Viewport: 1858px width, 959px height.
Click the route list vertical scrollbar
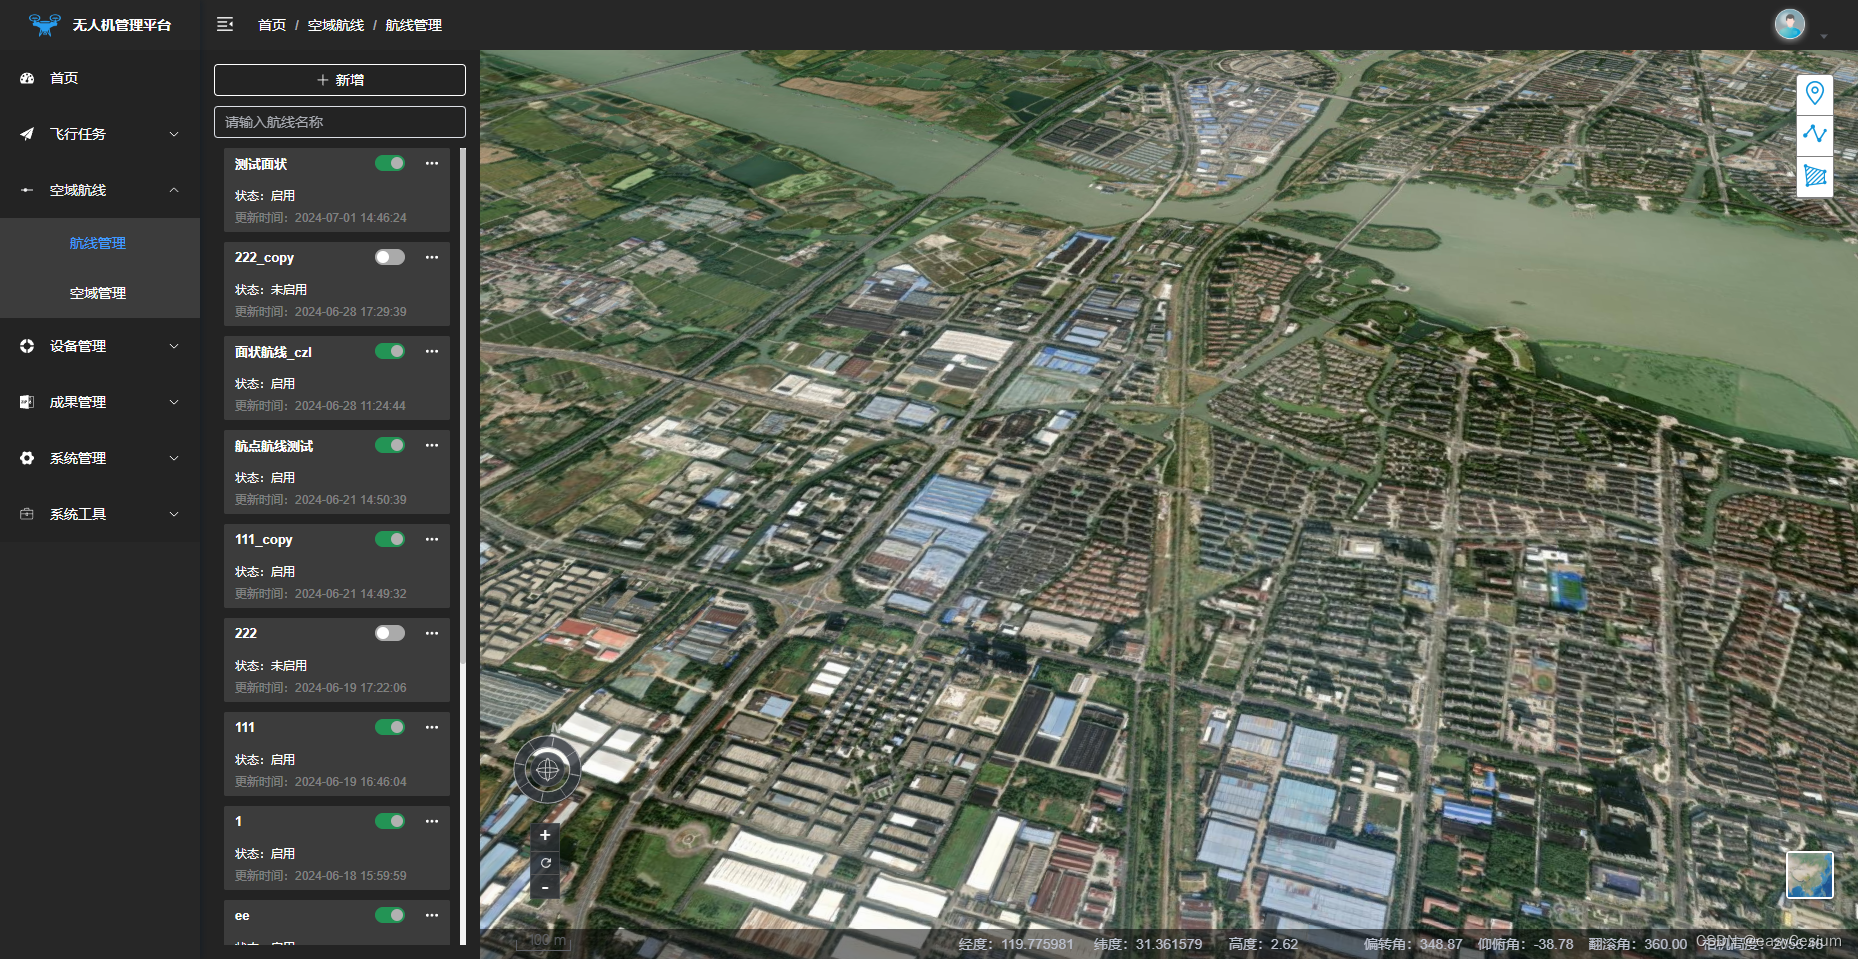pos(463,405)
